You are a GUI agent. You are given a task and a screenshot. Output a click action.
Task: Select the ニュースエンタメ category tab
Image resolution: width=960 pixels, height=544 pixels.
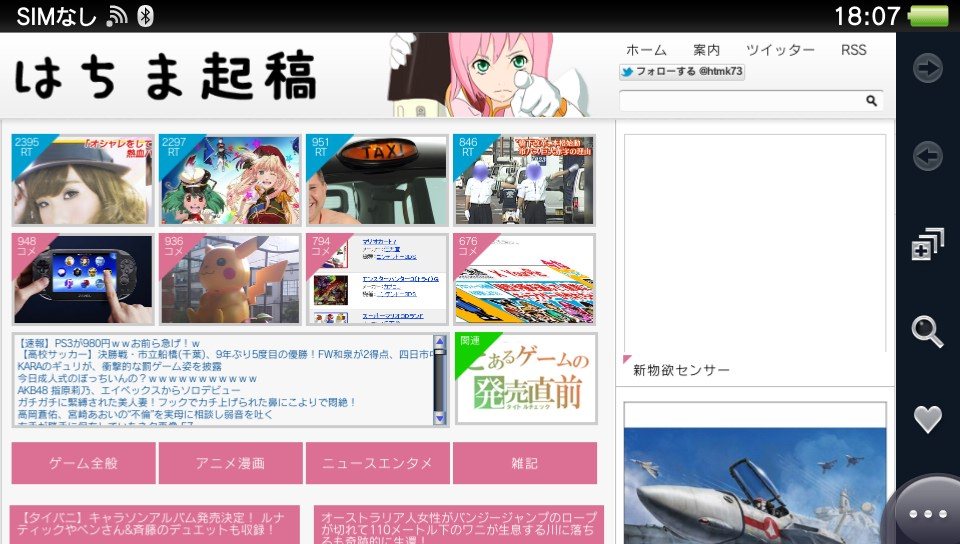pos(378,463)
